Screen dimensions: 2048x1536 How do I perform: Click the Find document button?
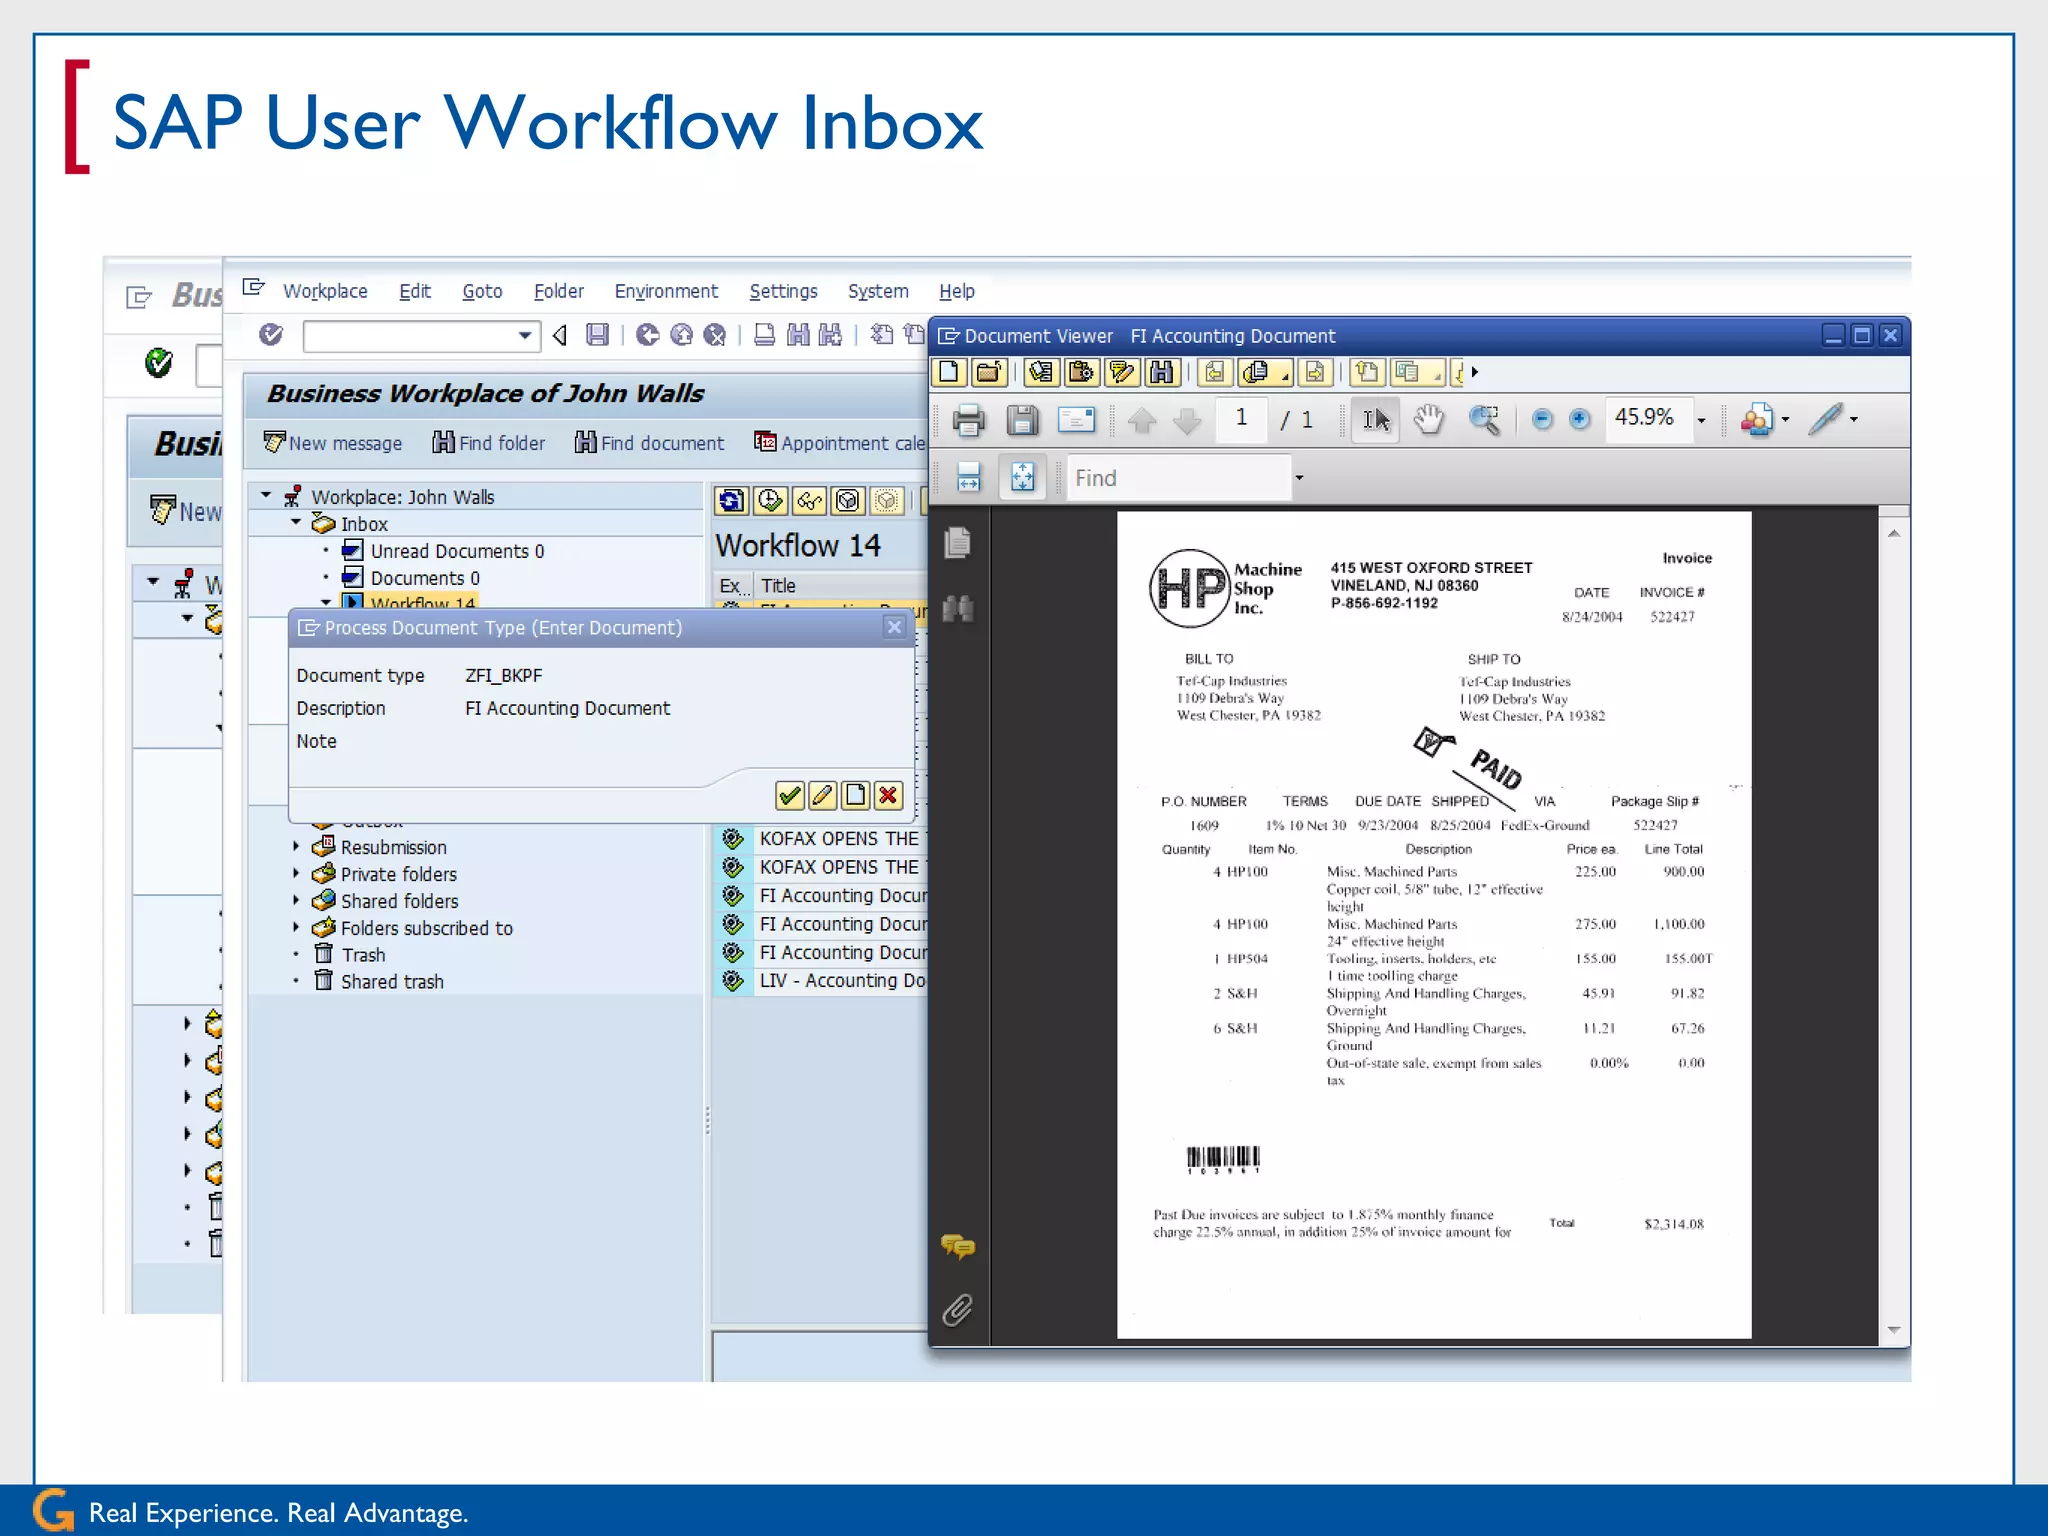649,443
